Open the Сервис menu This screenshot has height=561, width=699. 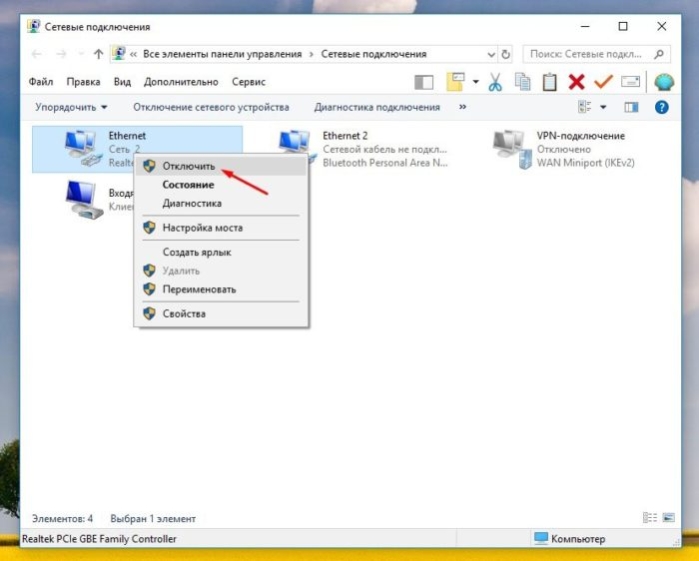tap(249, 82)
